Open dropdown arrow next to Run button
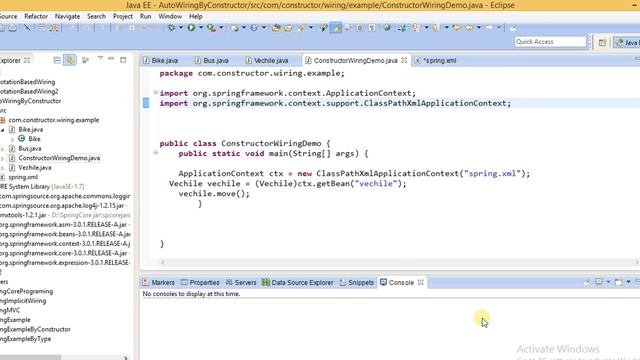This screenshot has height=360, width=640. (x=201, y=28)
